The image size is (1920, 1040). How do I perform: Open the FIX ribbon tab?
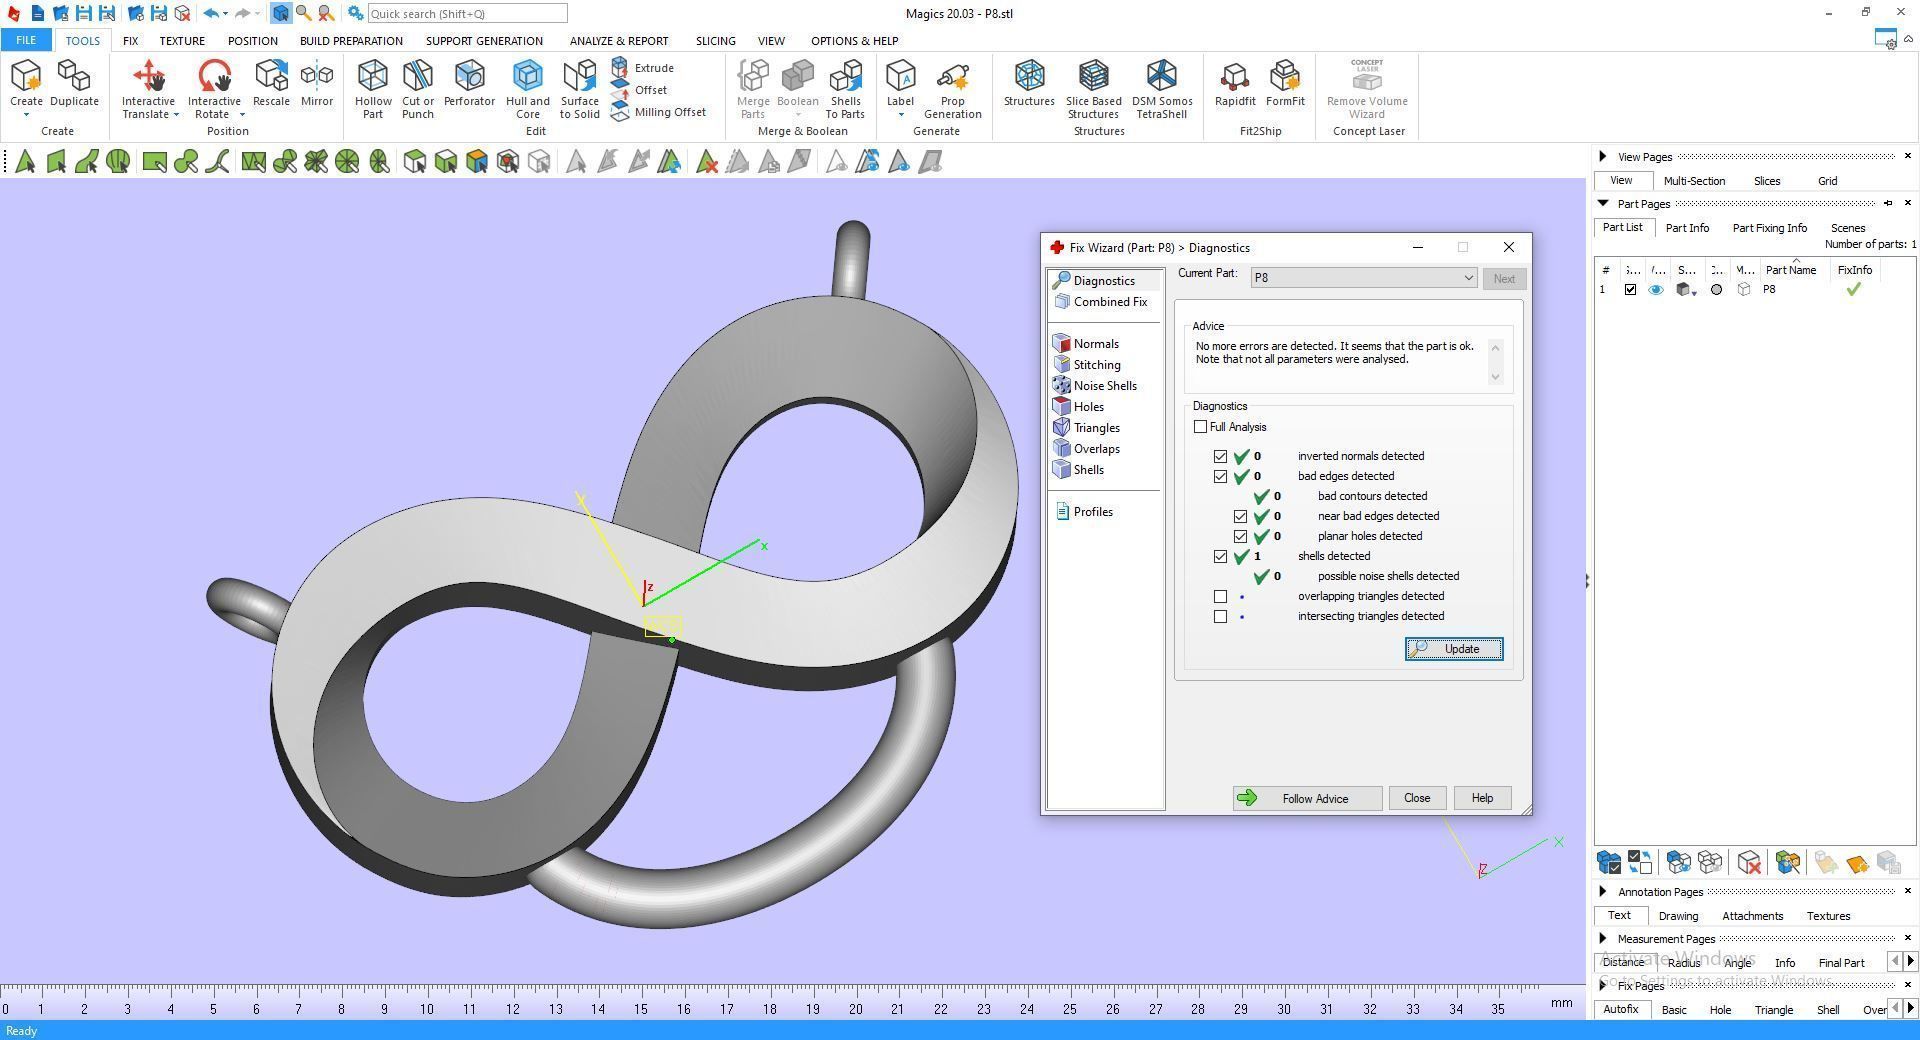coord(130,41)
